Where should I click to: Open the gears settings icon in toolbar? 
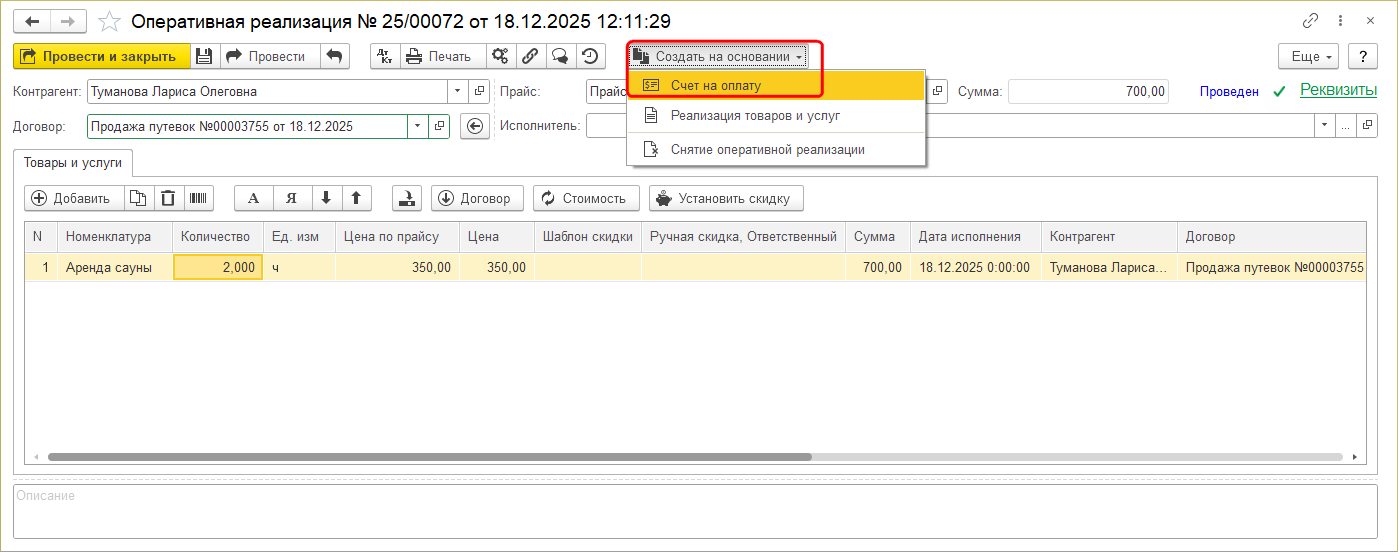501,56
